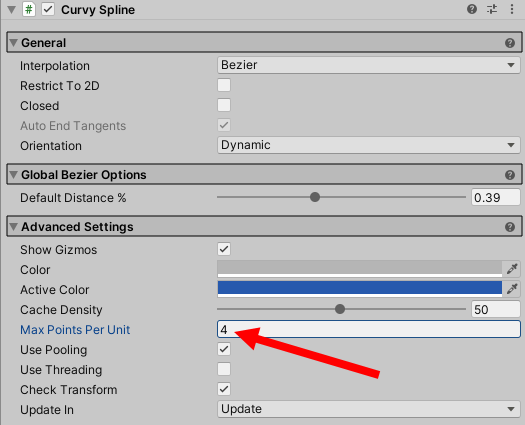Collapse the Advanced Settings section
Screen dimensions: 525x425
[13, 227]
